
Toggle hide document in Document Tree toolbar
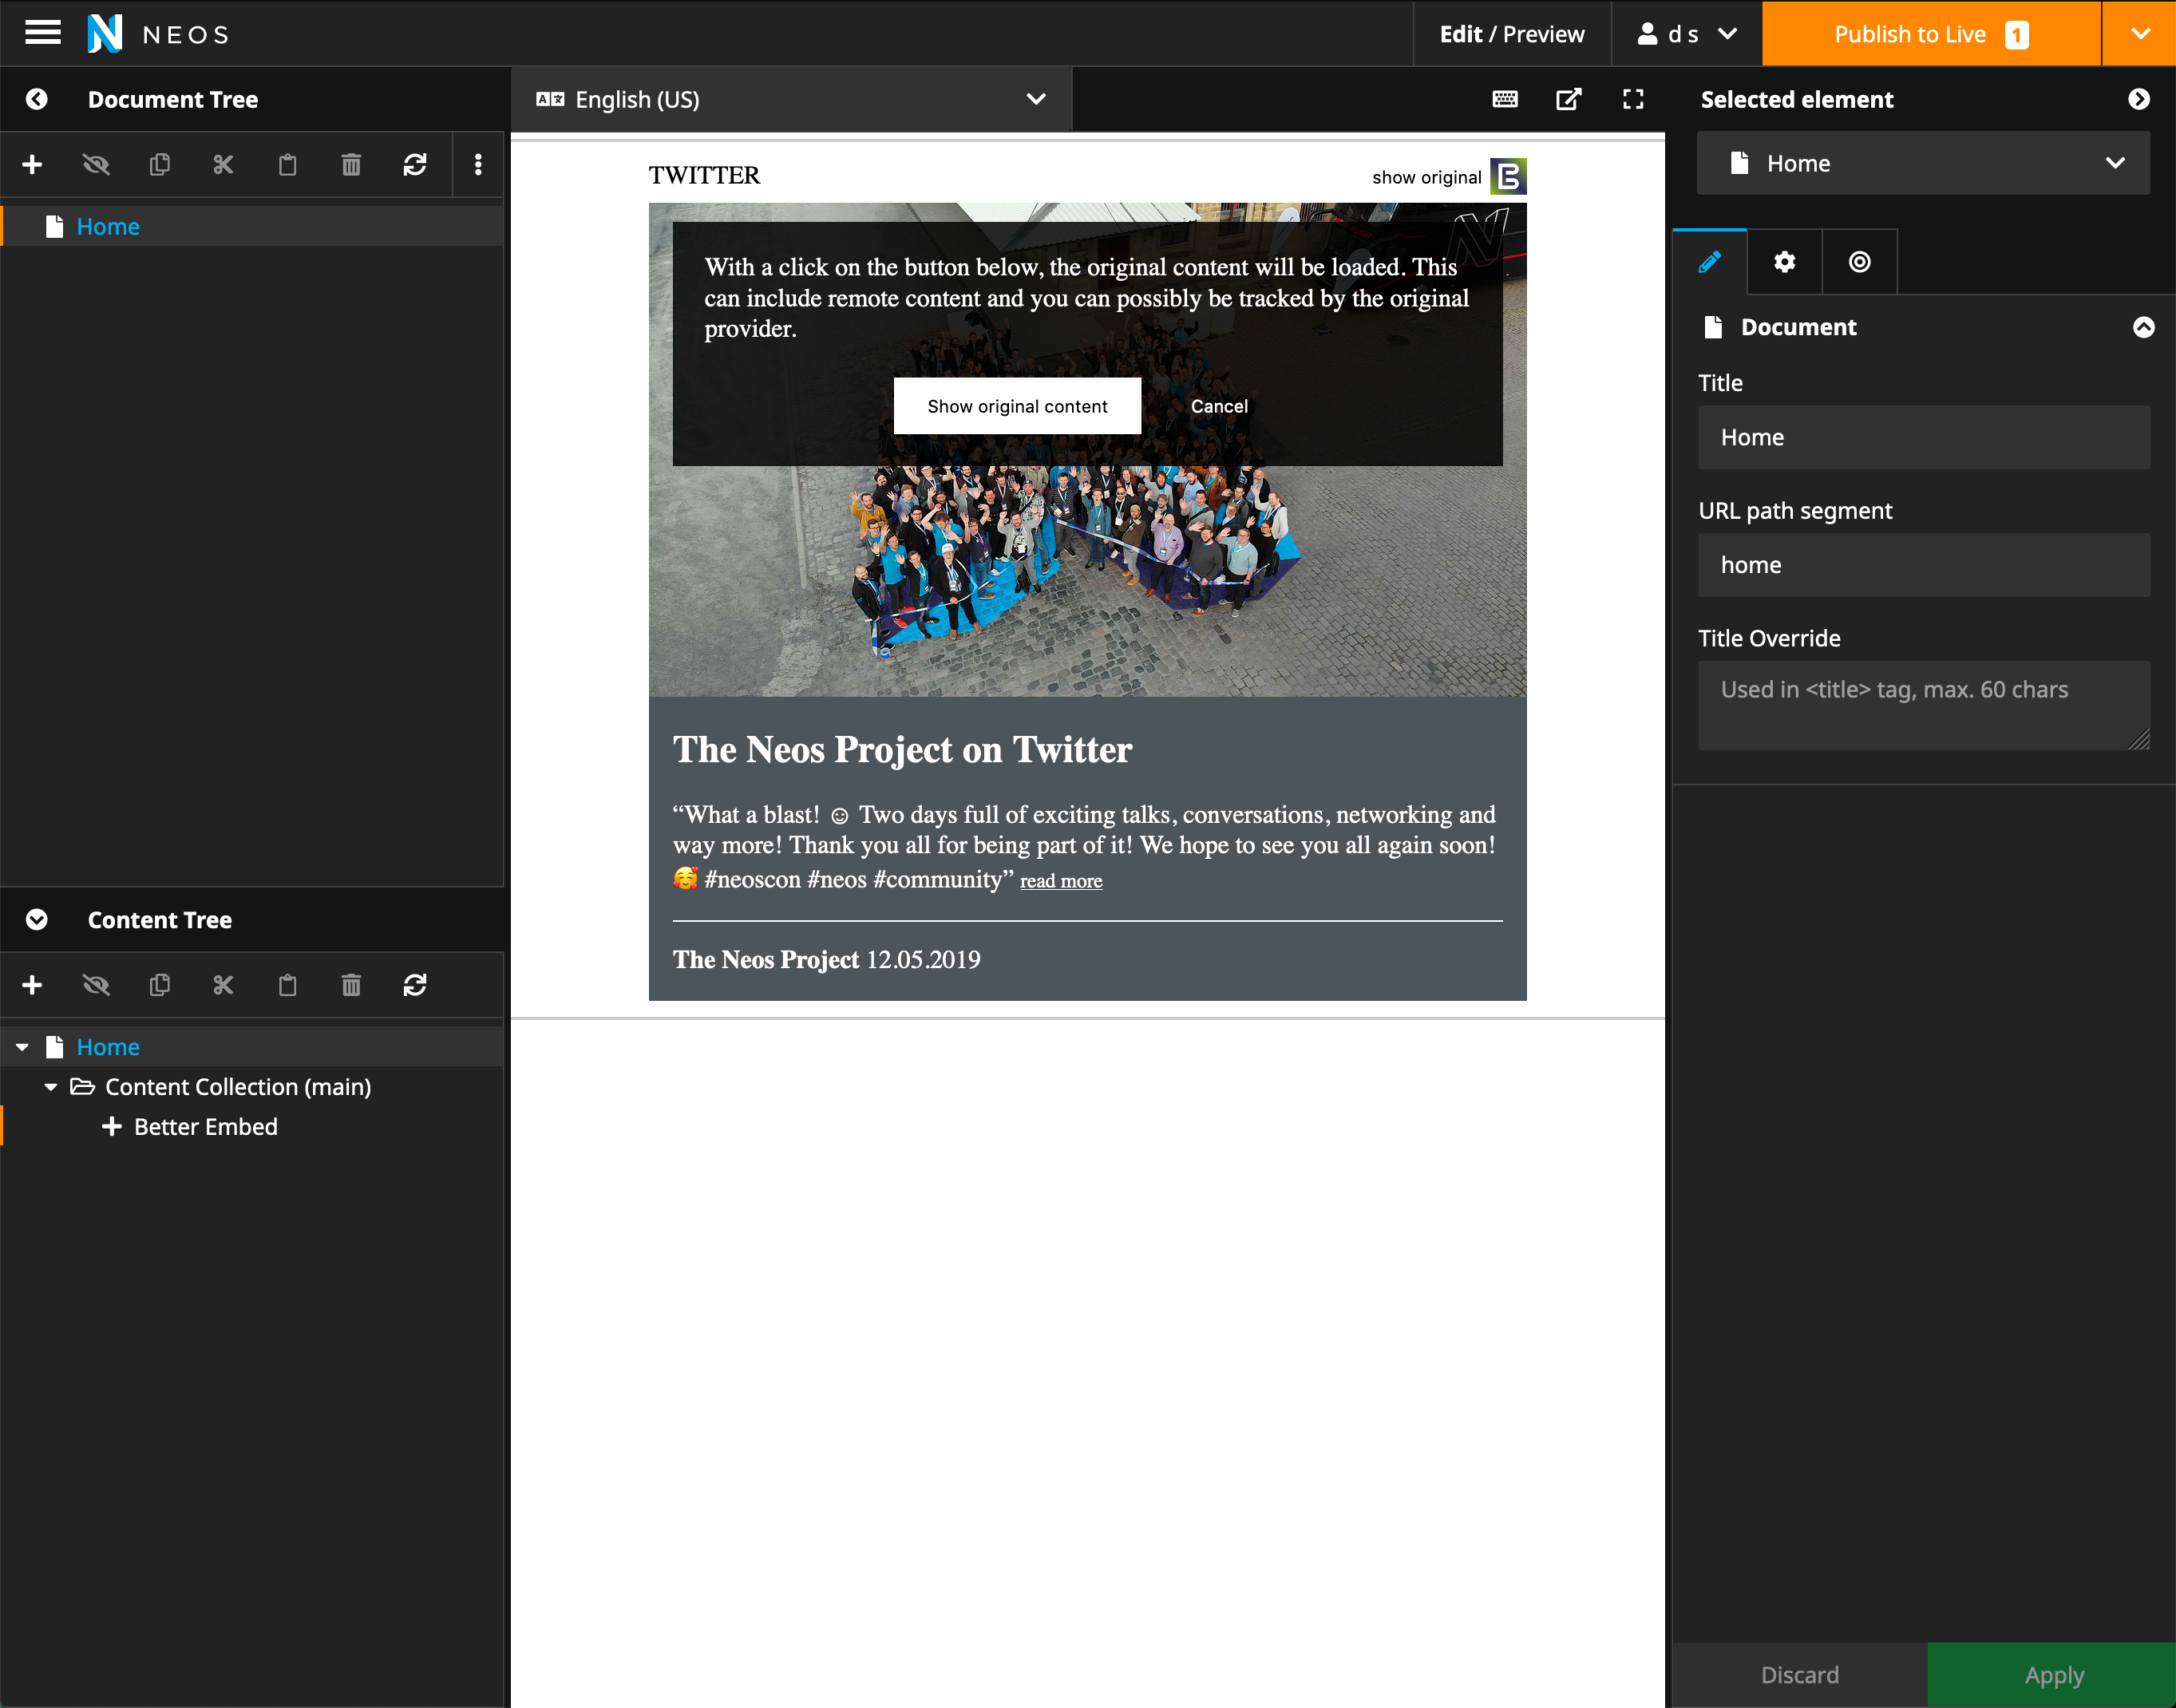pos(96,164)
